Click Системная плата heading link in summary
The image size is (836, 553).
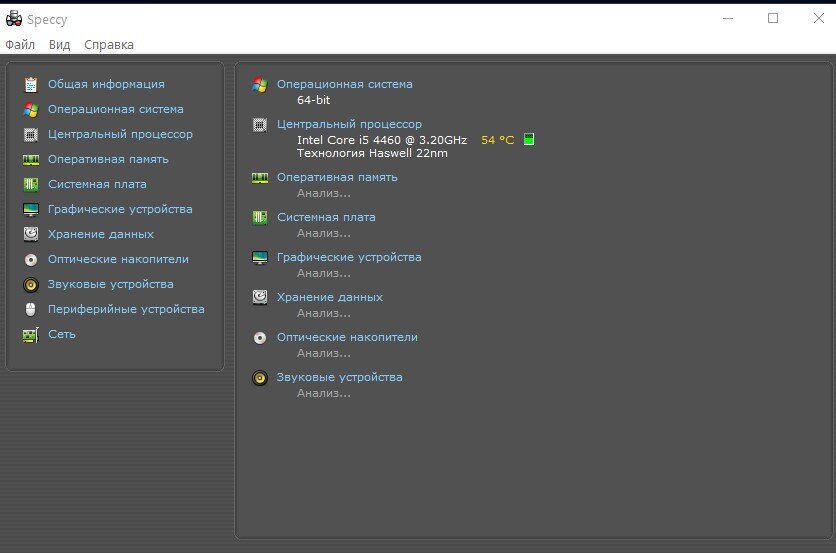(326, 218)
